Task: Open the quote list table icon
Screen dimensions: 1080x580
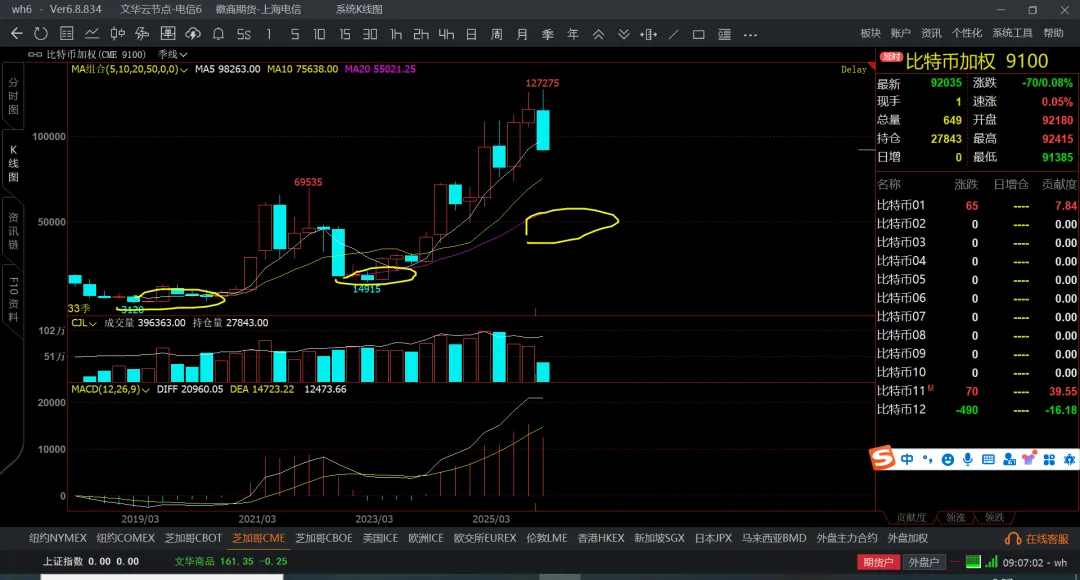Action: [67, 34]
